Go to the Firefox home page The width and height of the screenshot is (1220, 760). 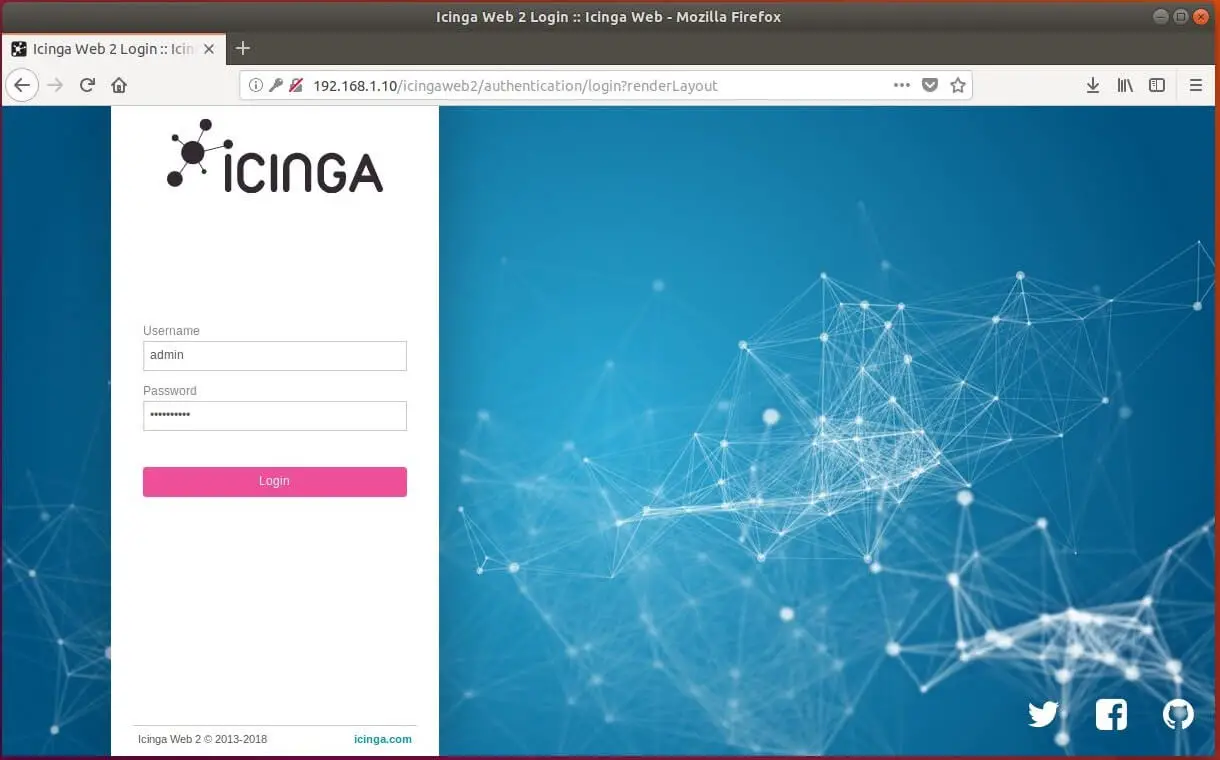click(x=119, y=85)
